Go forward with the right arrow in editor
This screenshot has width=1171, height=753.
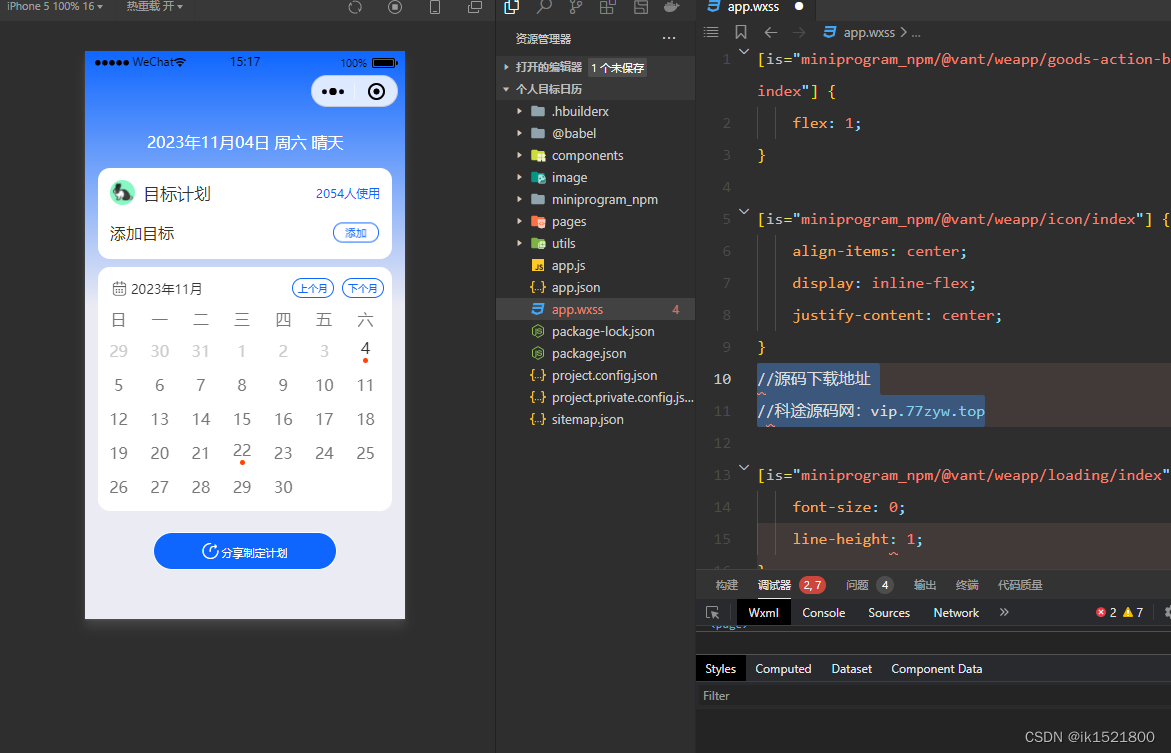point(799,32)
